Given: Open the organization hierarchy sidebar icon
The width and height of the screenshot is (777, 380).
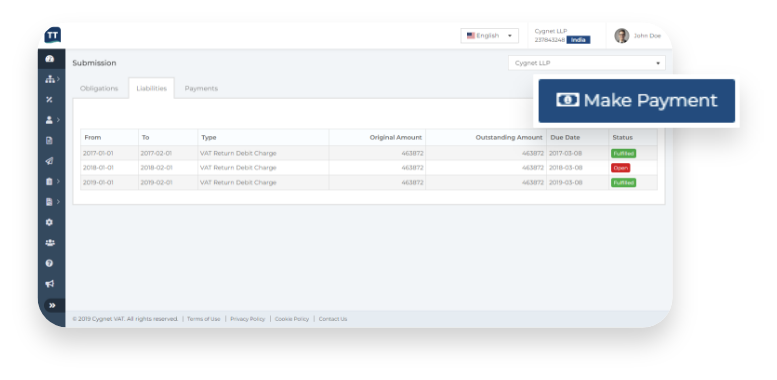Looking at the screenshot, I should click(50, 79).
